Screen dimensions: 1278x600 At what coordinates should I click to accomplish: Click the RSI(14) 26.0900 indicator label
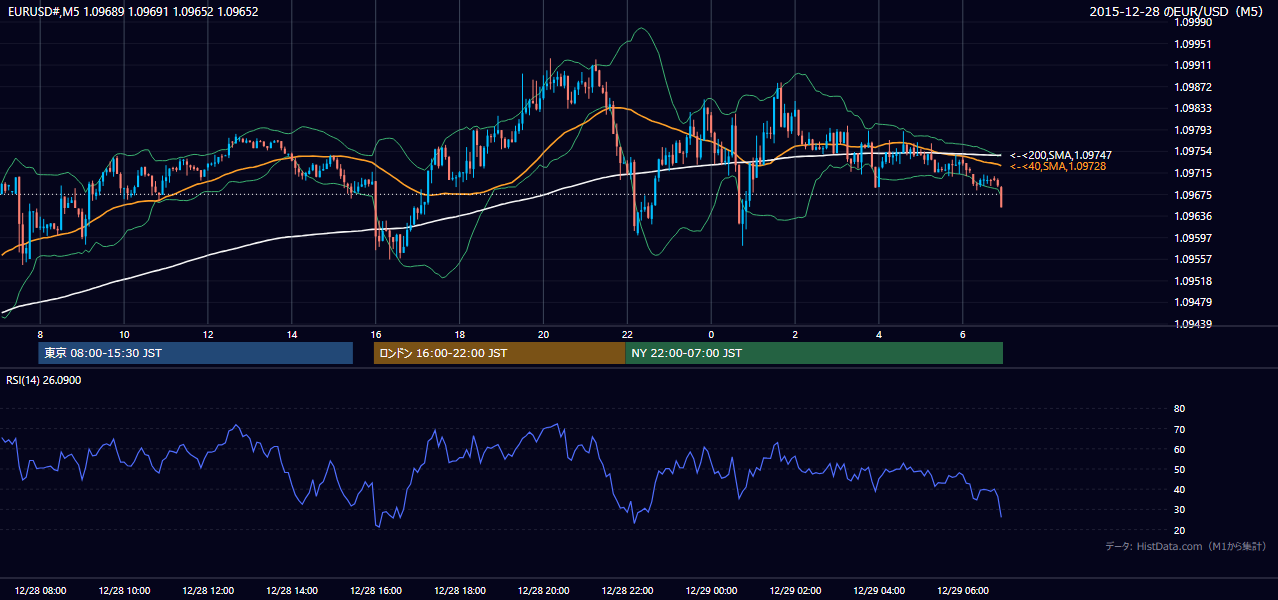click(44, 380)
